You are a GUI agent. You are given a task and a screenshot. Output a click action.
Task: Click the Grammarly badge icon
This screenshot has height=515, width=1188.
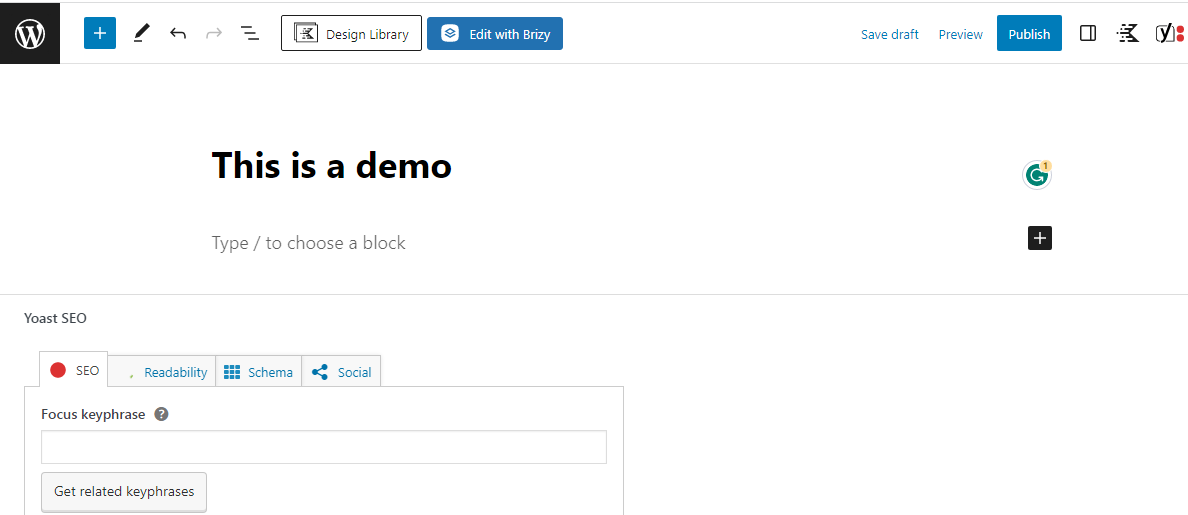1036,175
